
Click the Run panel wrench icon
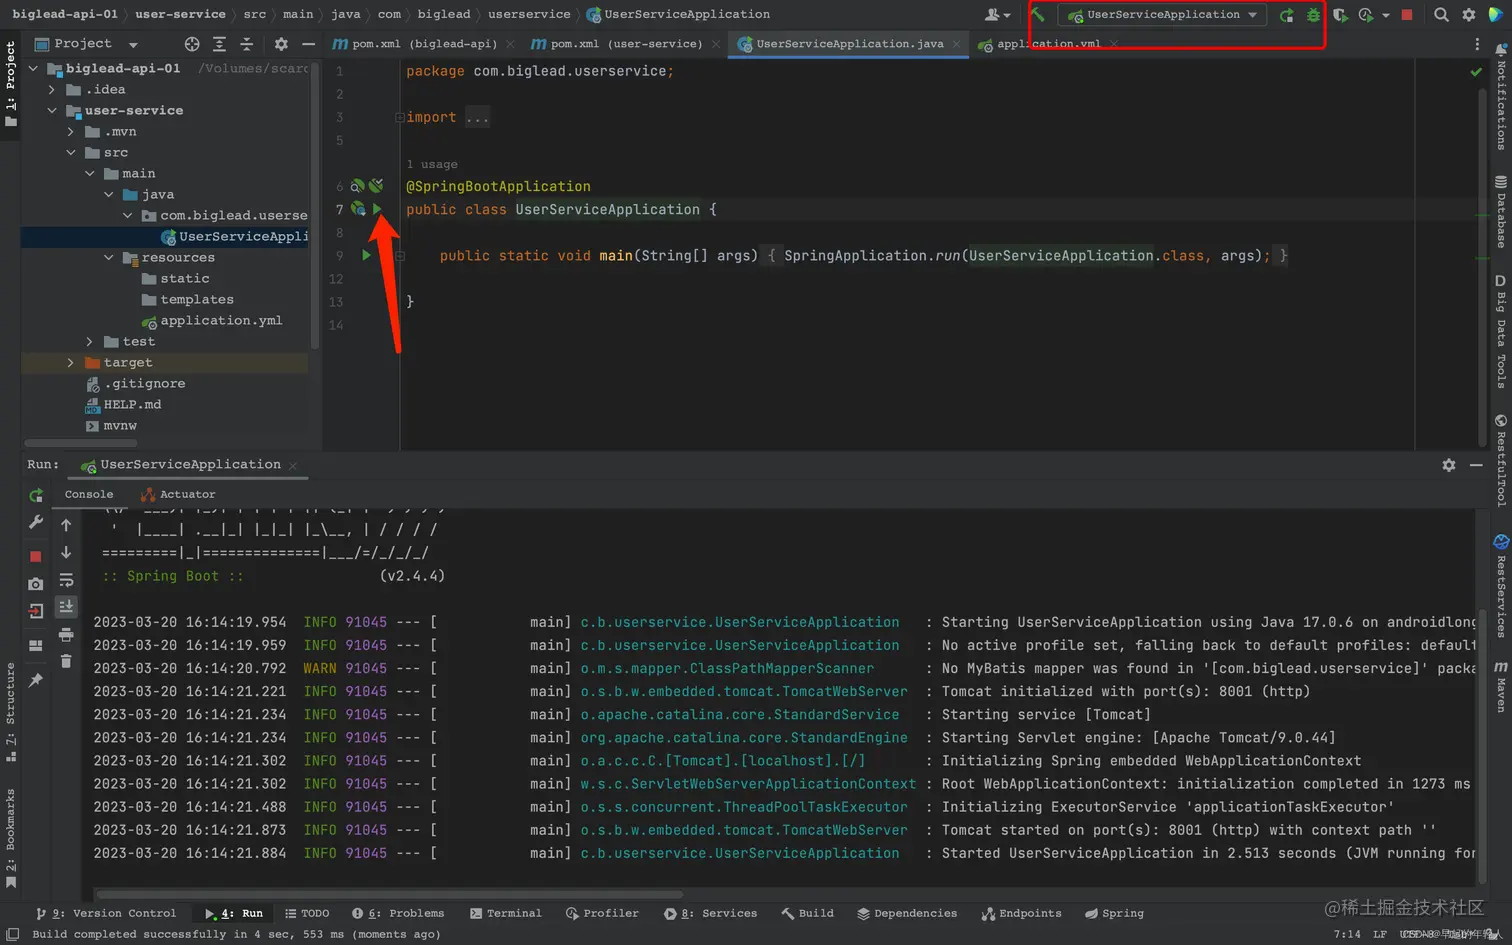(36, 522)
